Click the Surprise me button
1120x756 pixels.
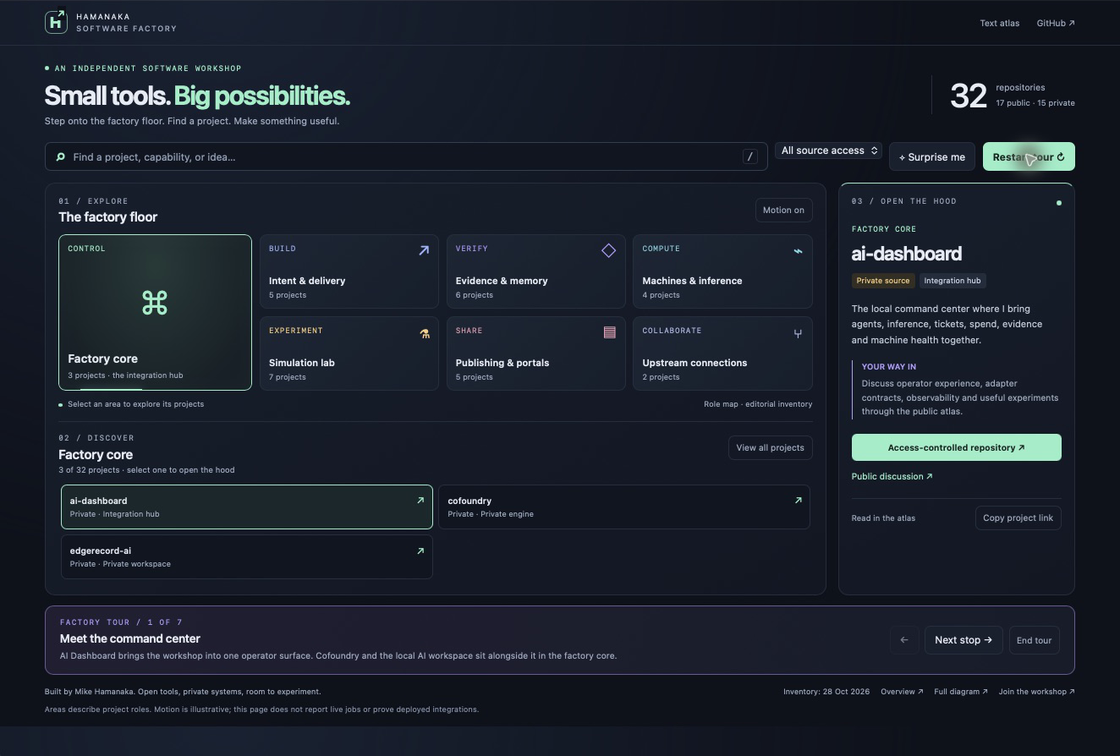point(932,156)
